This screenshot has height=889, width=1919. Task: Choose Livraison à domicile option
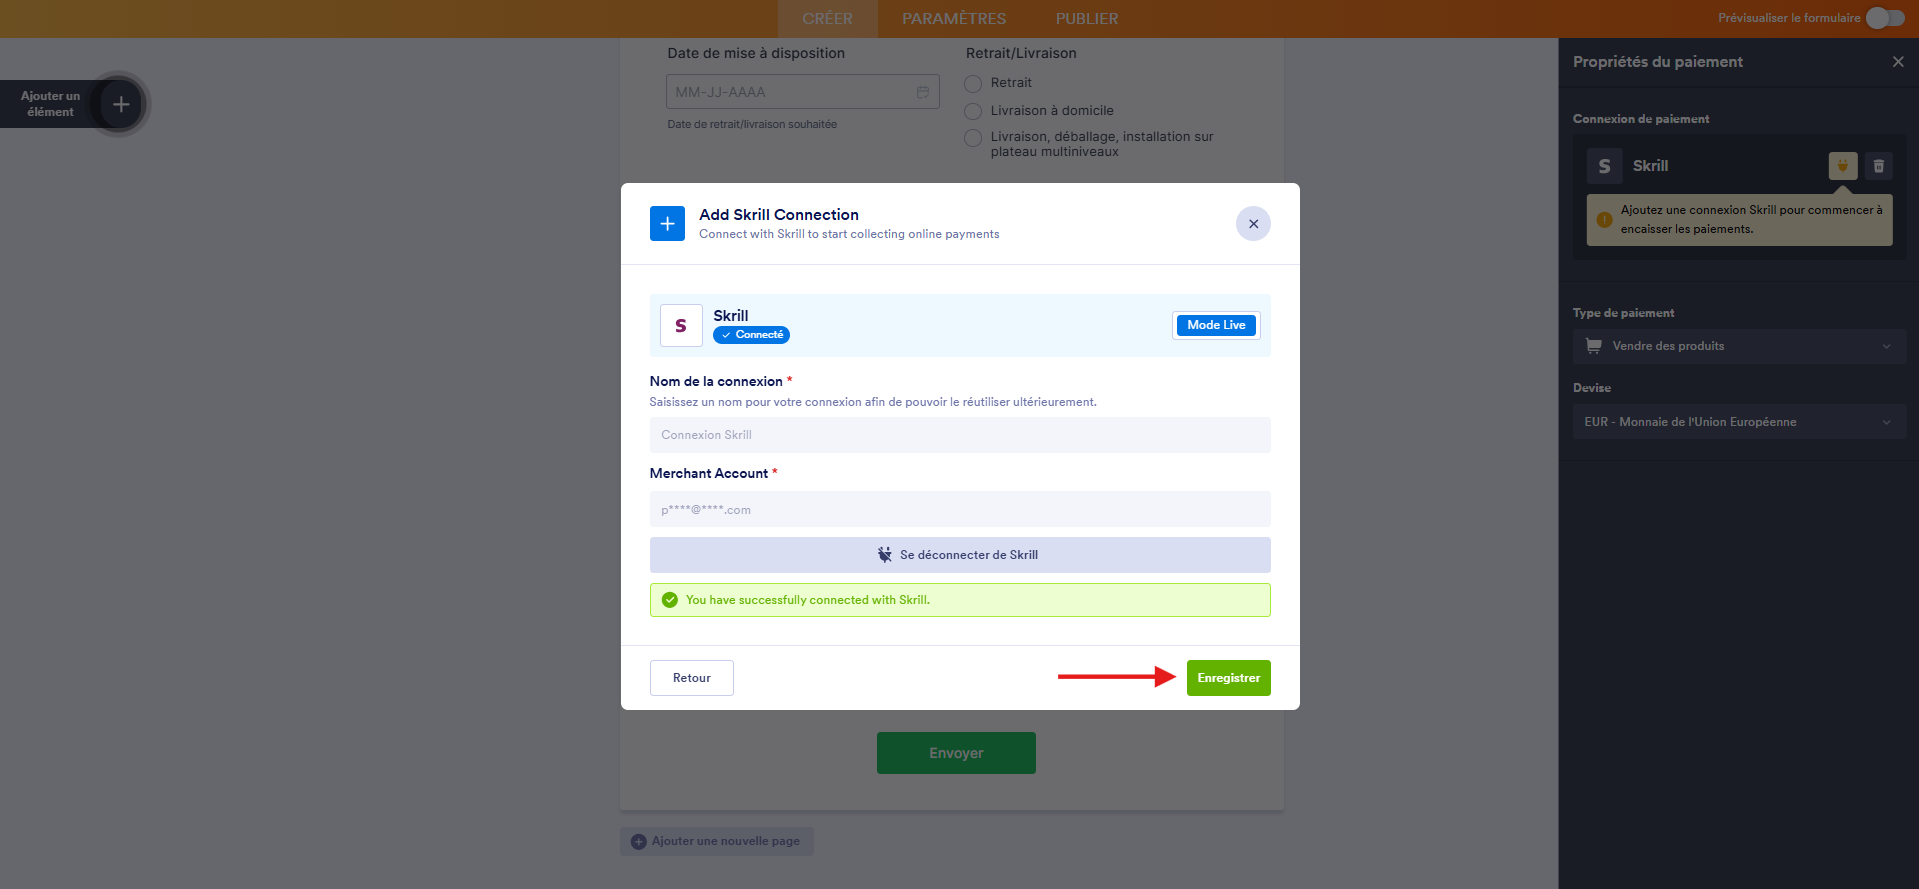pyautogui.click(x=972, y=111)
